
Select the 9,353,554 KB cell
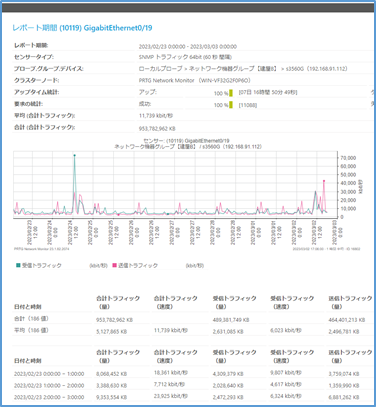[112, 397]
